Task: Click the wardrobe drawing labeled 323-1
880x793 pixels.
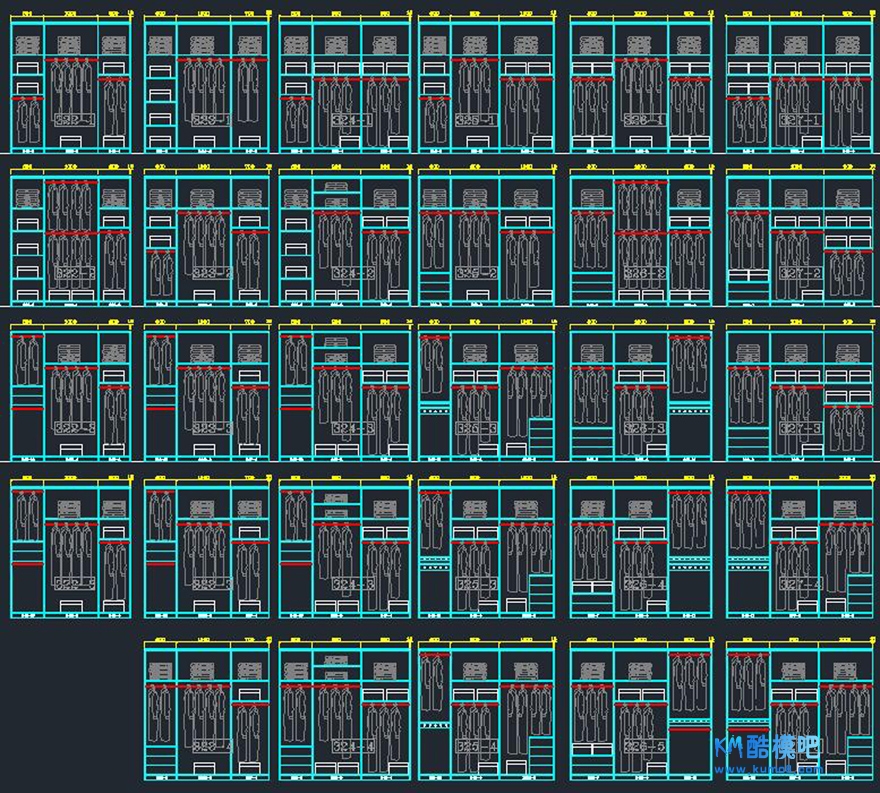Action: coord(207,120)
